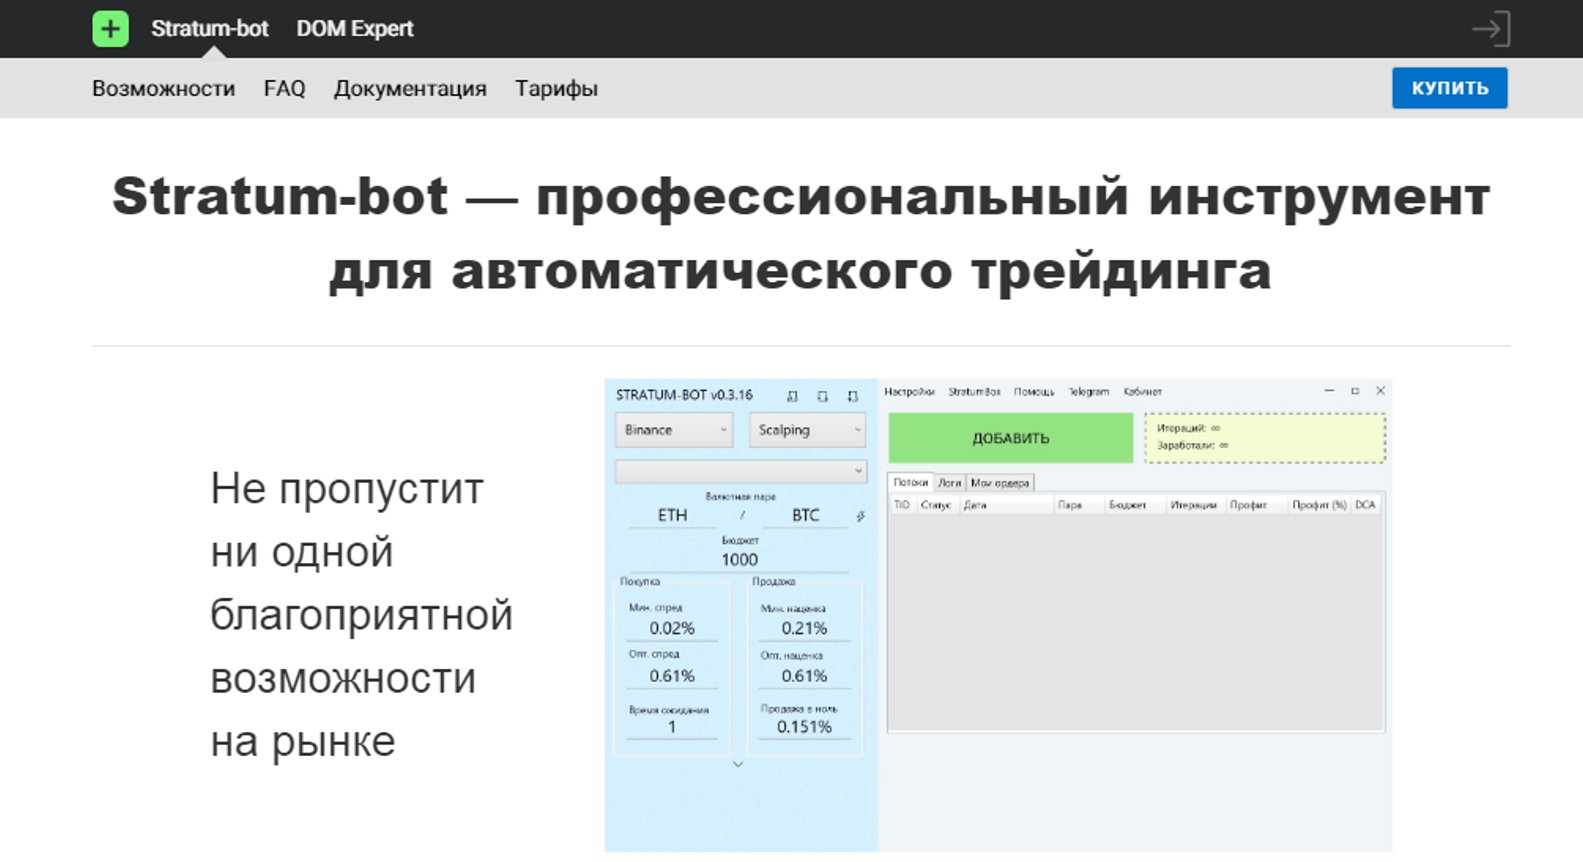Click the Итерации column header
Viewport: 1583px width, 862px height.
[1195, 505]
